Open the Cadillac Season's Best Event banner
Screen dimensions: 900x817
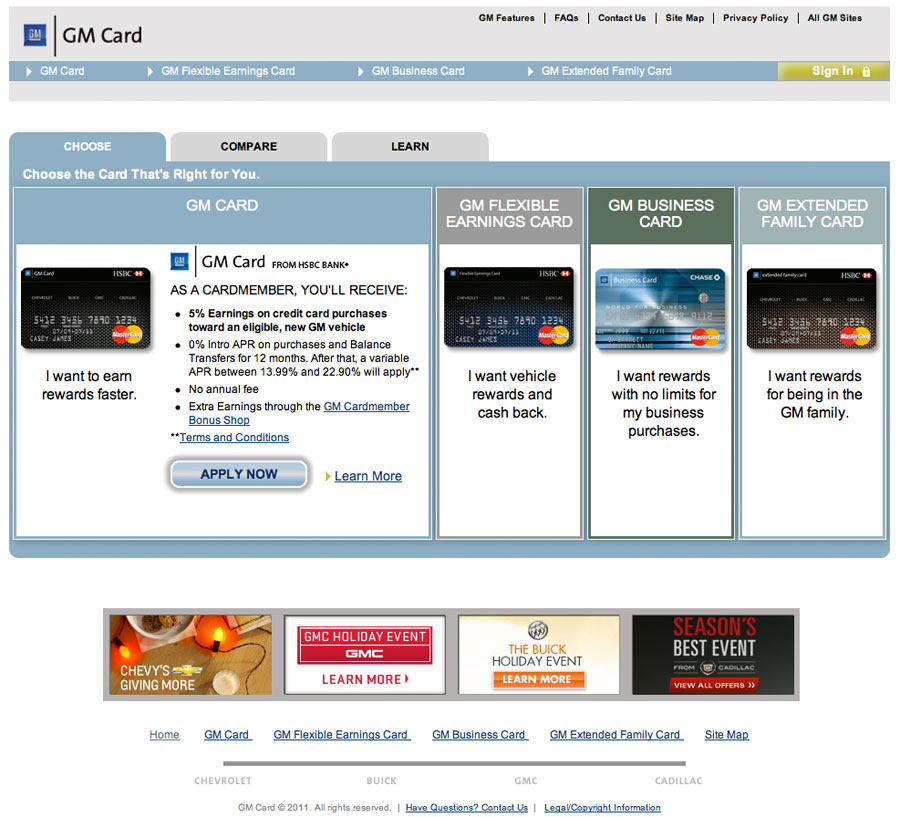point(713,655)
